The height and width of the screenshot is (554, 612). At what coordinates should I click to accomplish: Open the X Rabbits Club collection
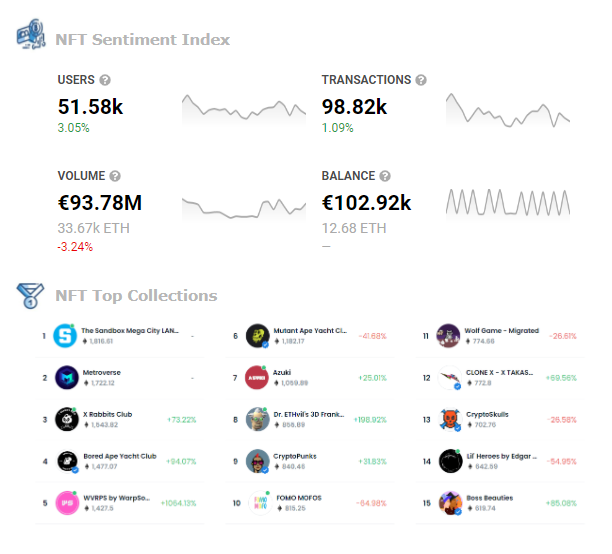[x=107, y=414]
